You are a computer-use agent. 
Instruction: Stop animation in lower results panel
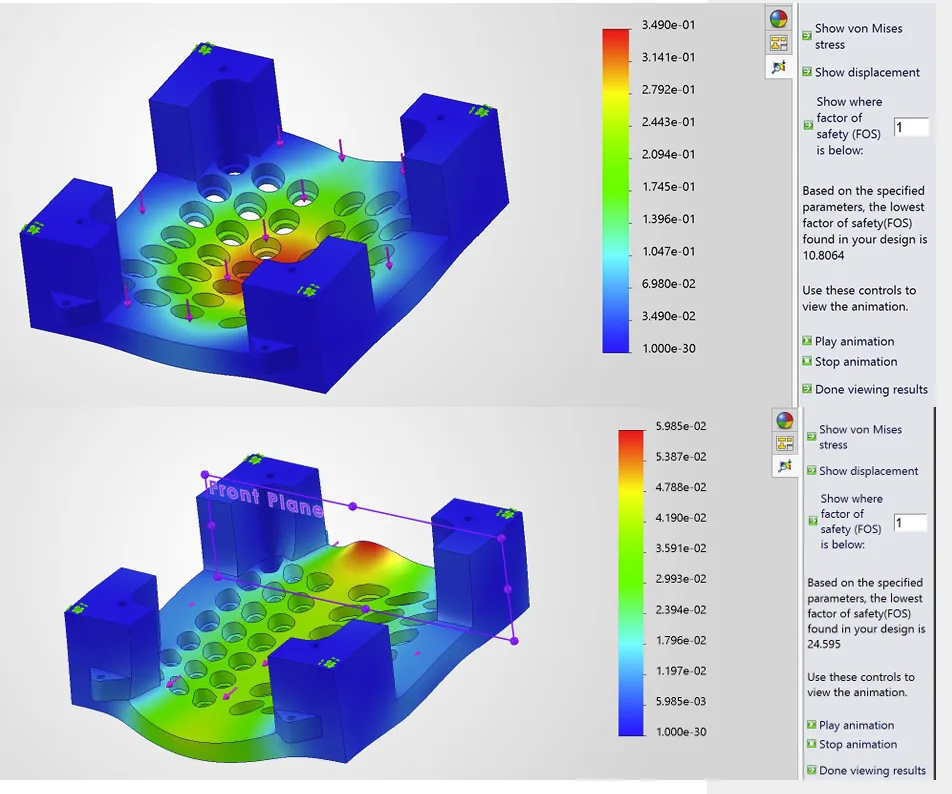852,744
